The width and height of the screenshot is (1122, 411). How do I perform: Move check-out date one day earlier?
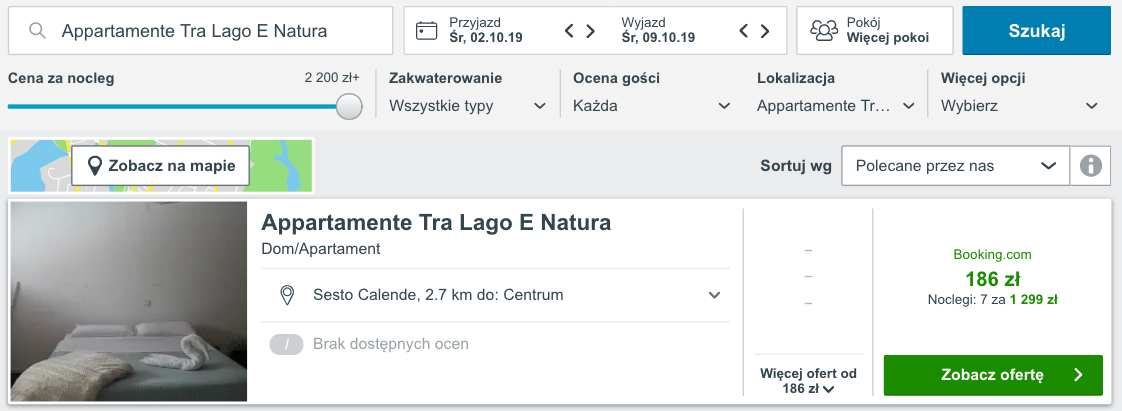745,31
